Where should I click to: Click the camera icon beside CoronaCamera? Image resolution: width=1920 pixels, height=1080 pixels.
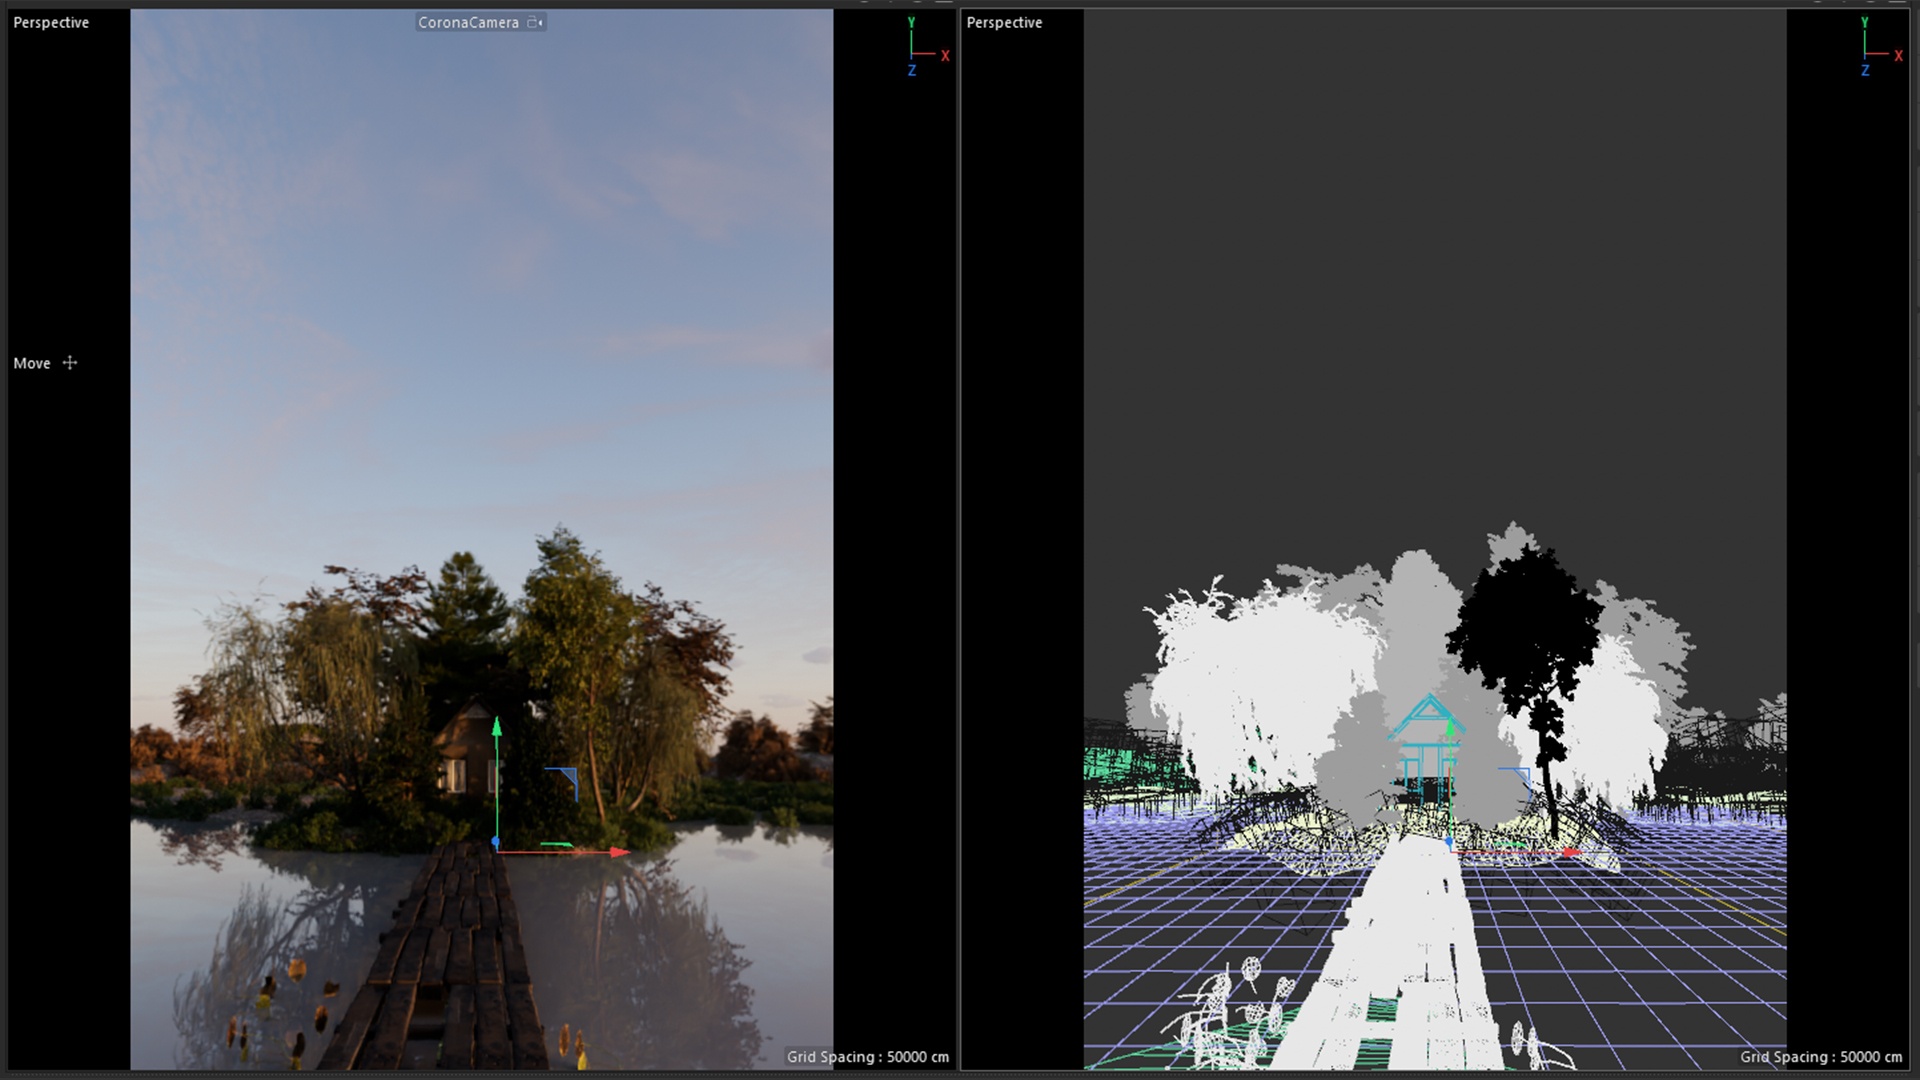[535, 22]
